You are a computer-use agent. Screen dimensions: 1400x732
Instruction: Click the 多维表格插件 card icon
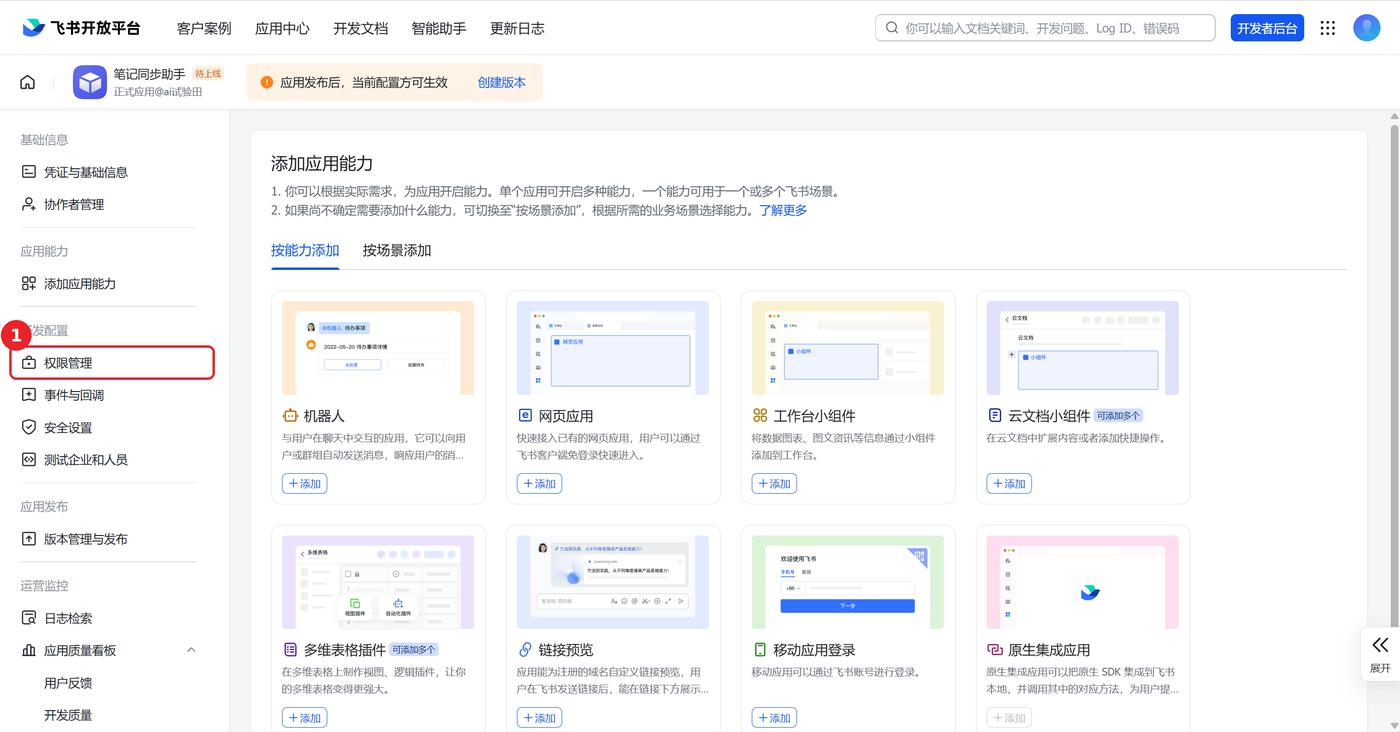point(290,649)
